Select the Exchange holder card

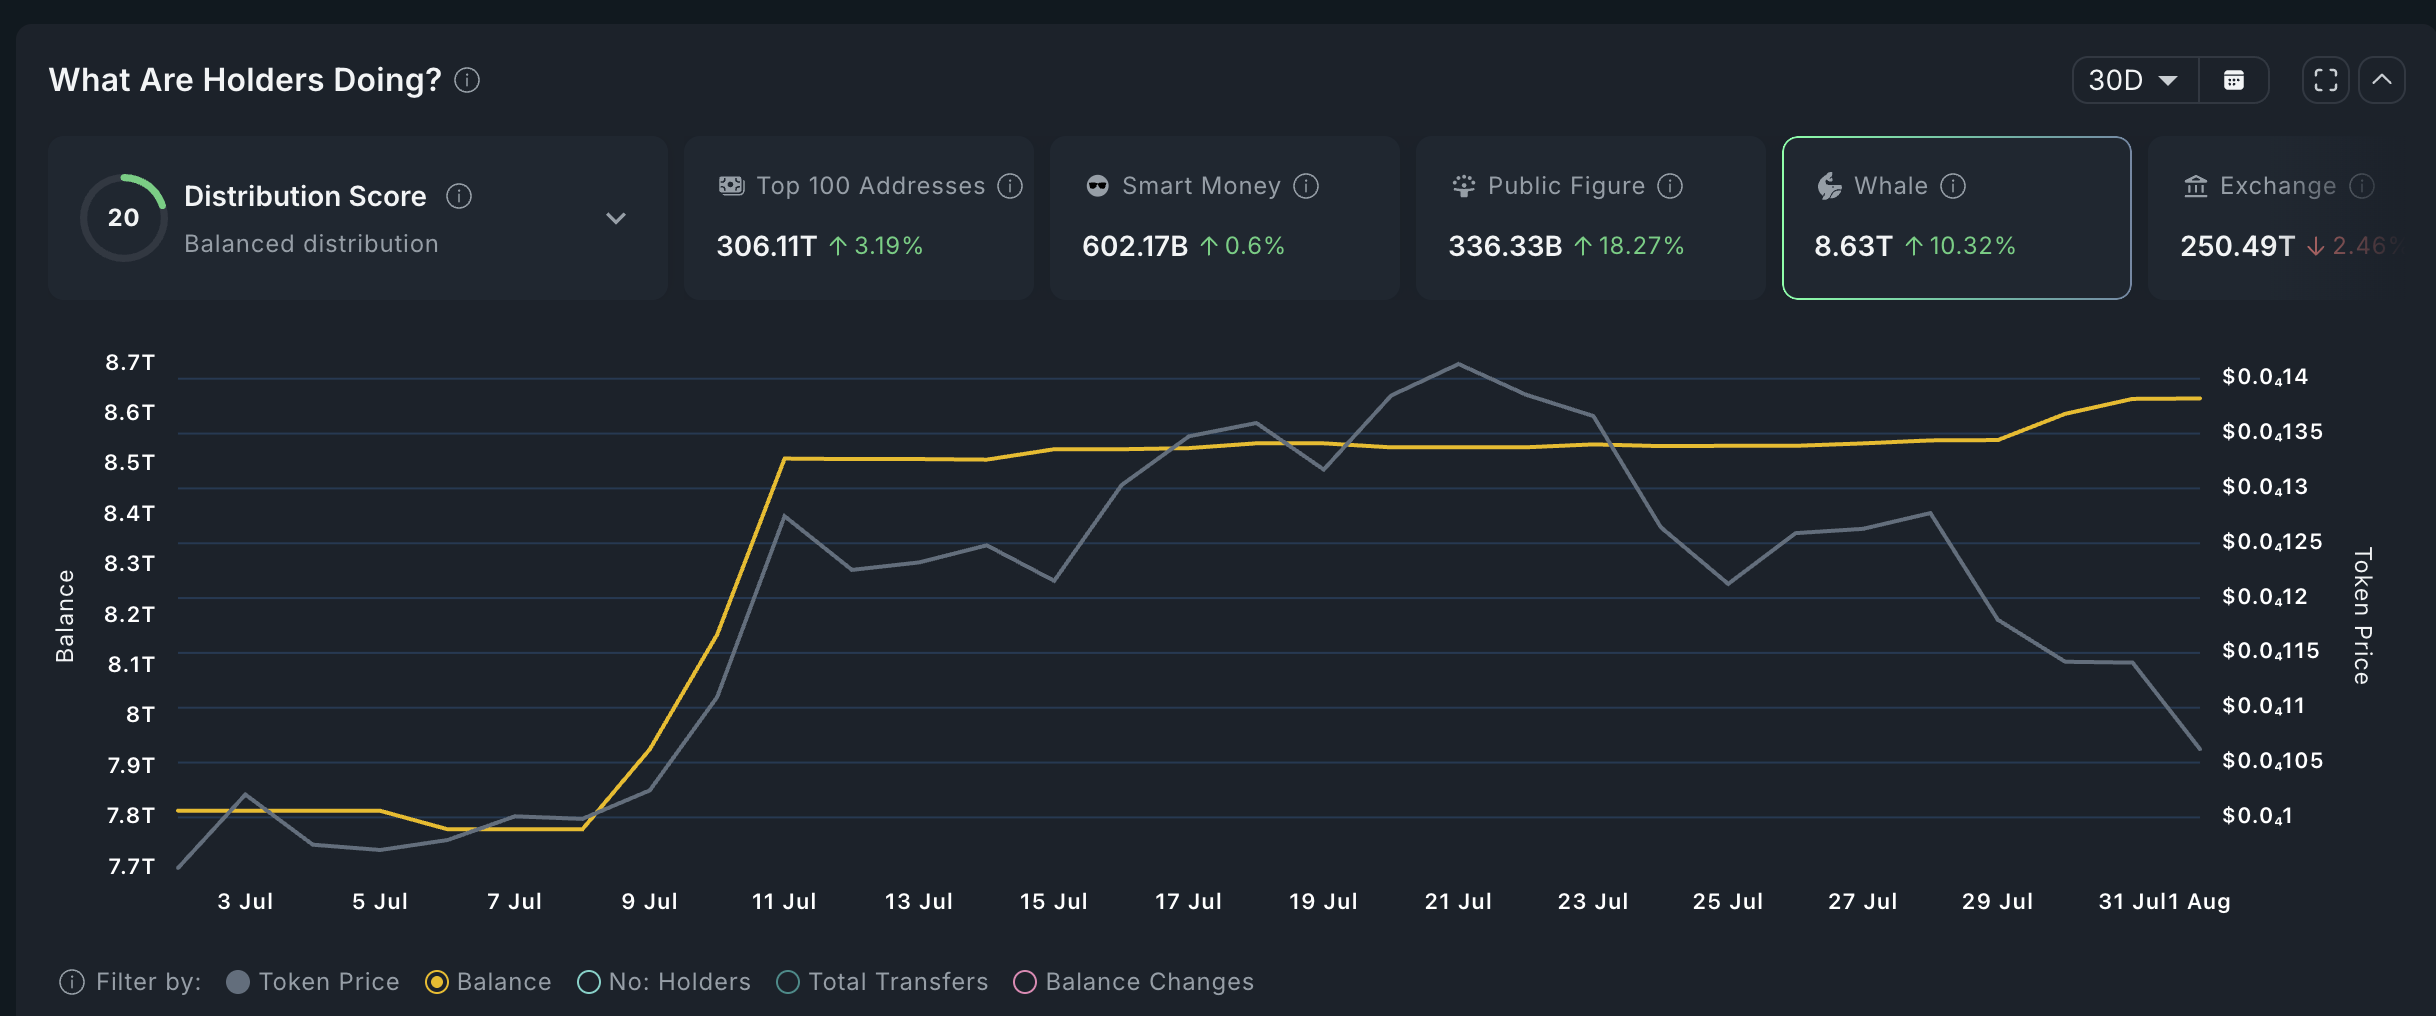point(2290,218)
